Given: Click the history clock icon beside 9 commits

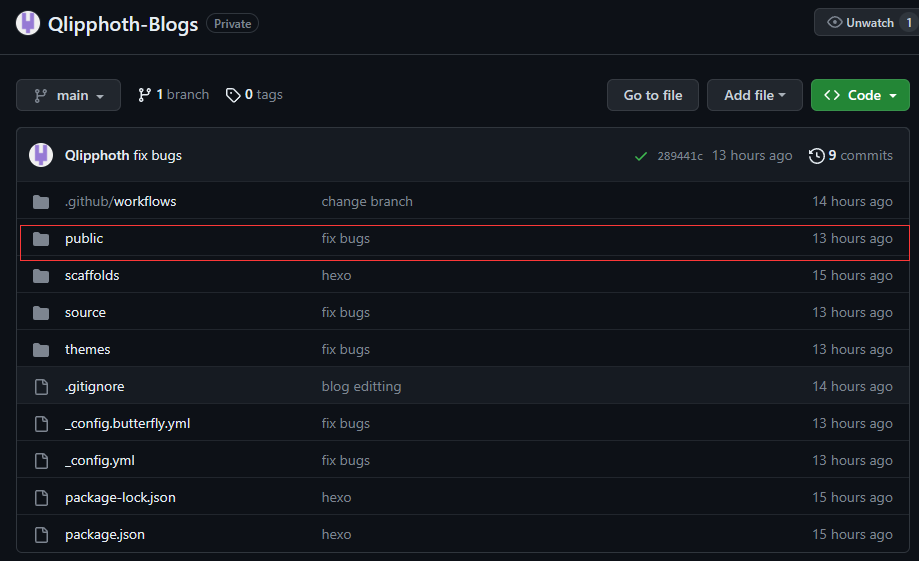Looking at the screenshot, I should pyautogui.click(x=816, y=156).
